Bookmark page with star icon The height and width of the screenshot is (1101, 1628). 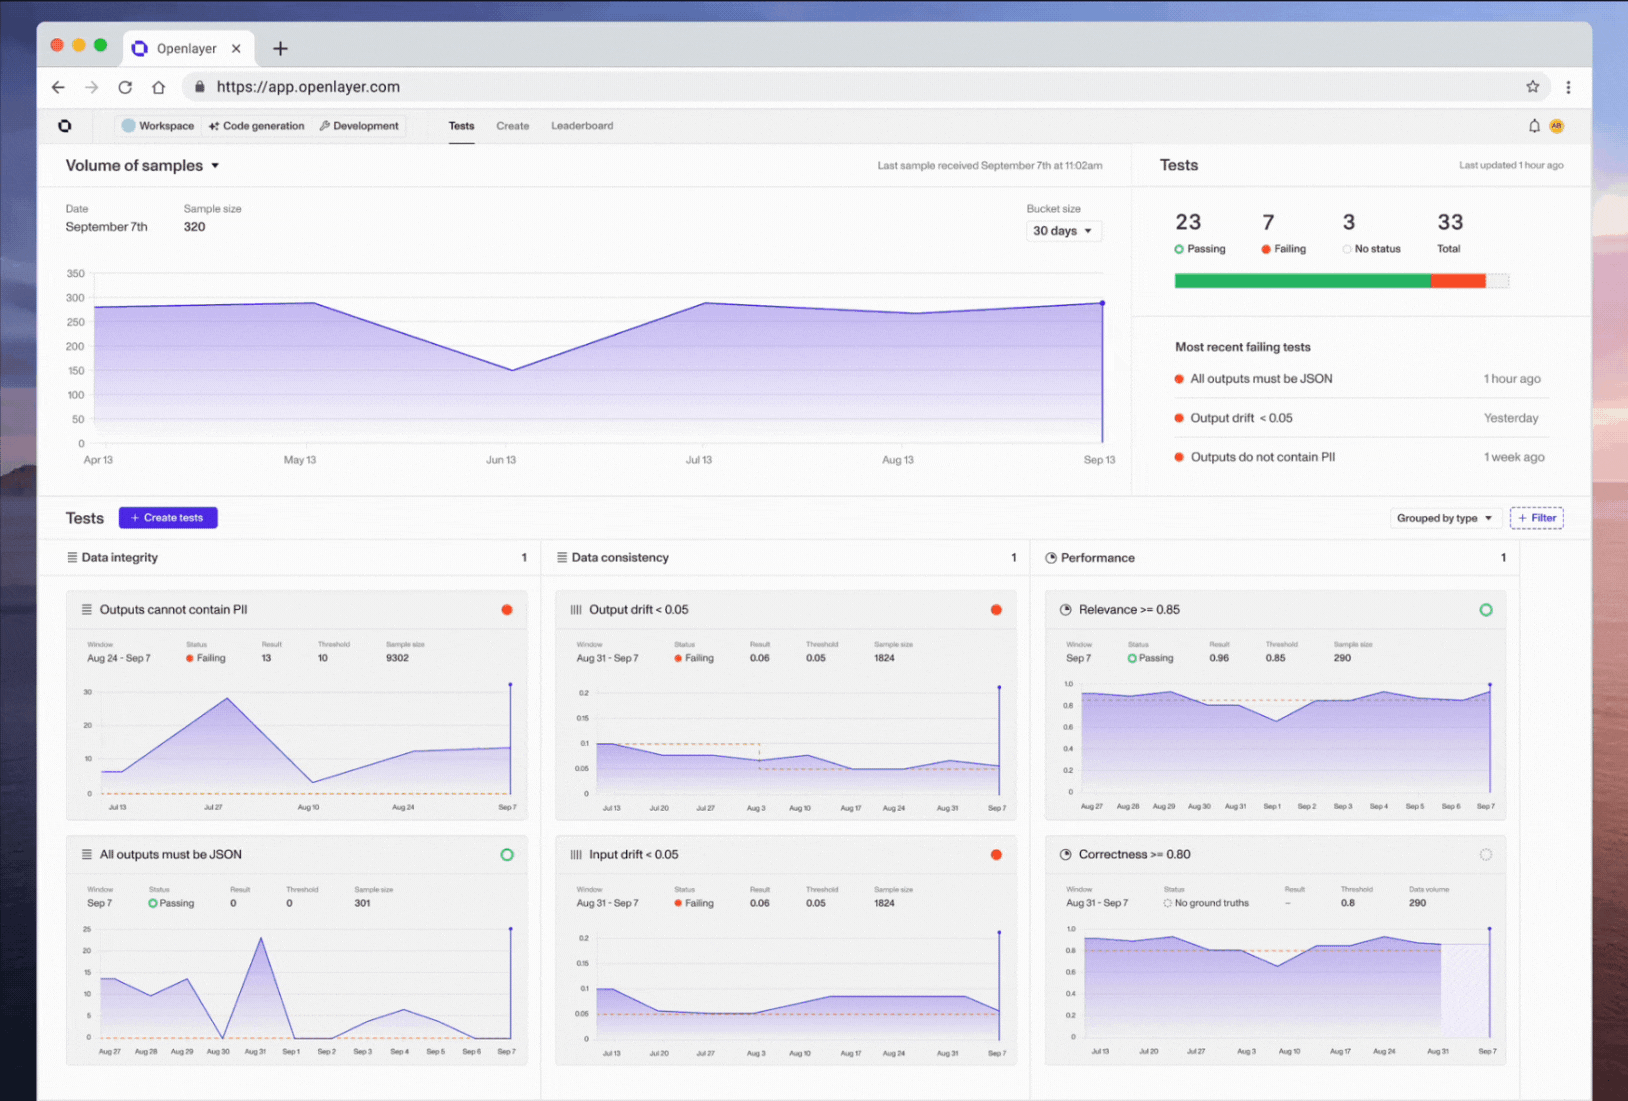(x=1532, y=87)
